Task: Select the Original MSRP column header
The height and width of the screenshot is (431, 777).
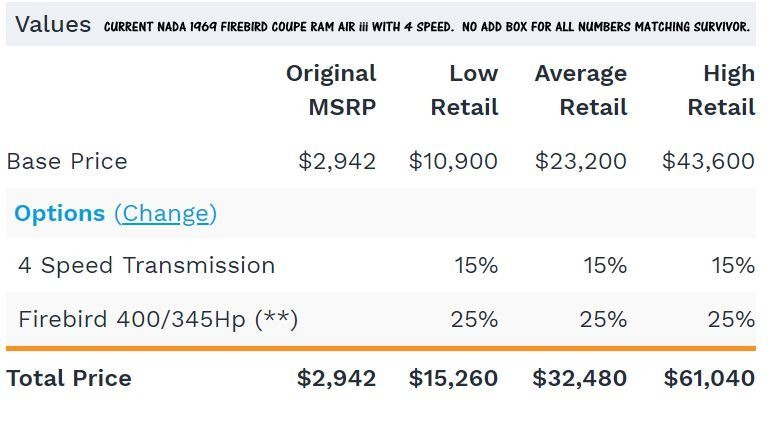Action: [331, 90]
